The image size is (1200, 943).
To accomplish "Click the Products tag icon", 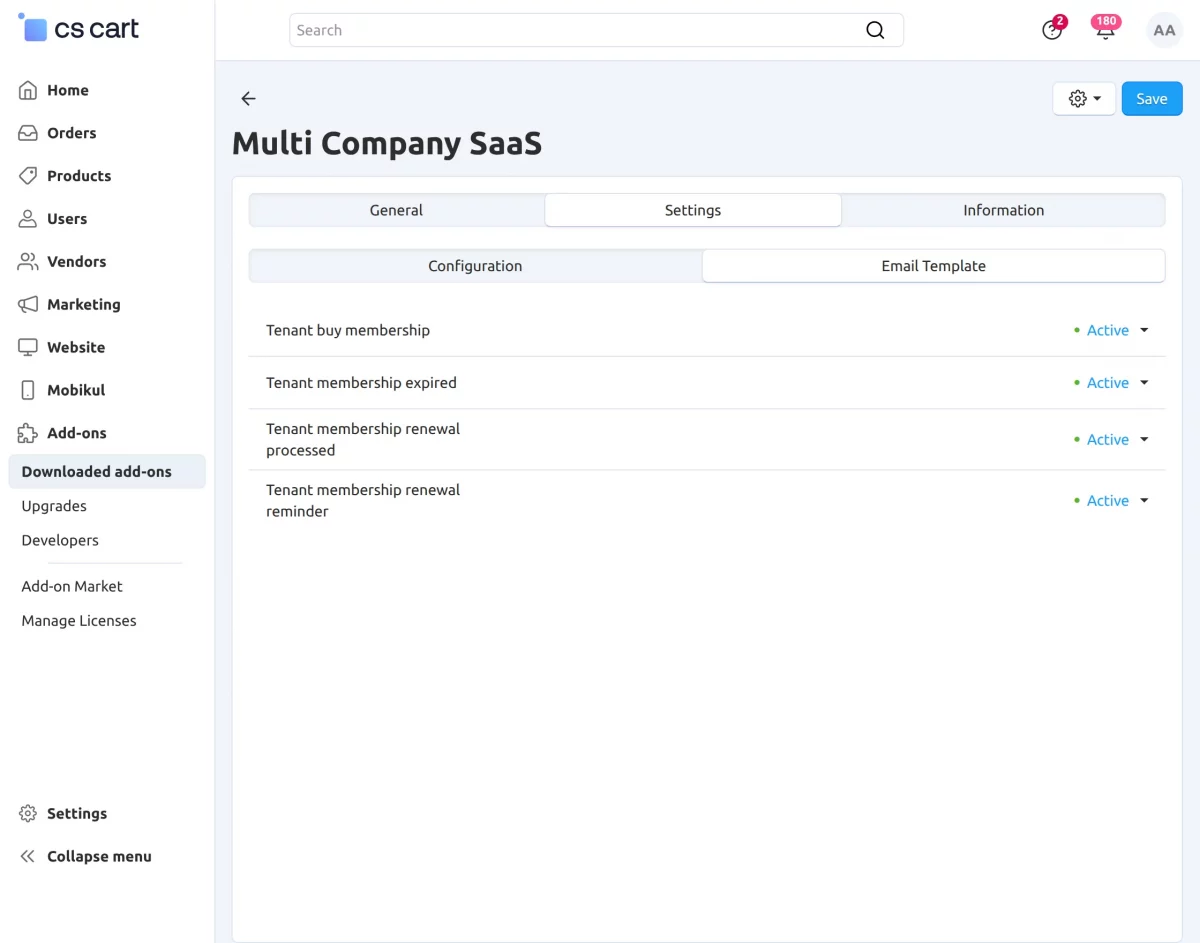I will pyautogui.click(x=28, y=176).
